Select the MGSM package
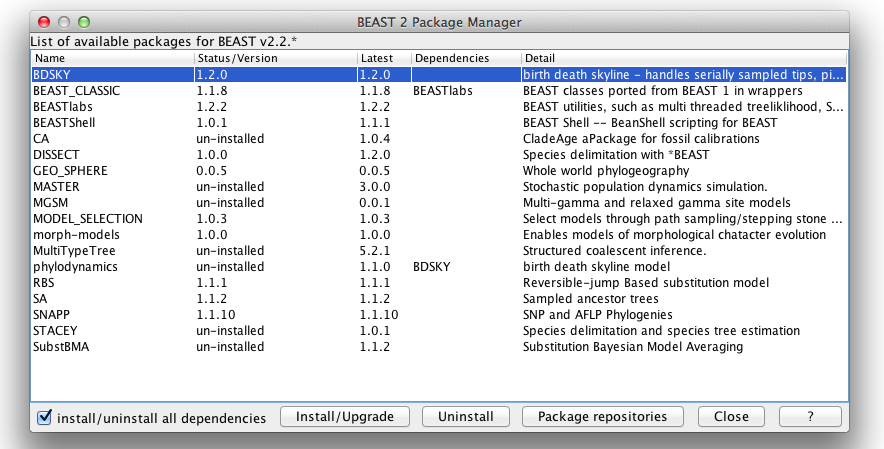 [50, 203]
